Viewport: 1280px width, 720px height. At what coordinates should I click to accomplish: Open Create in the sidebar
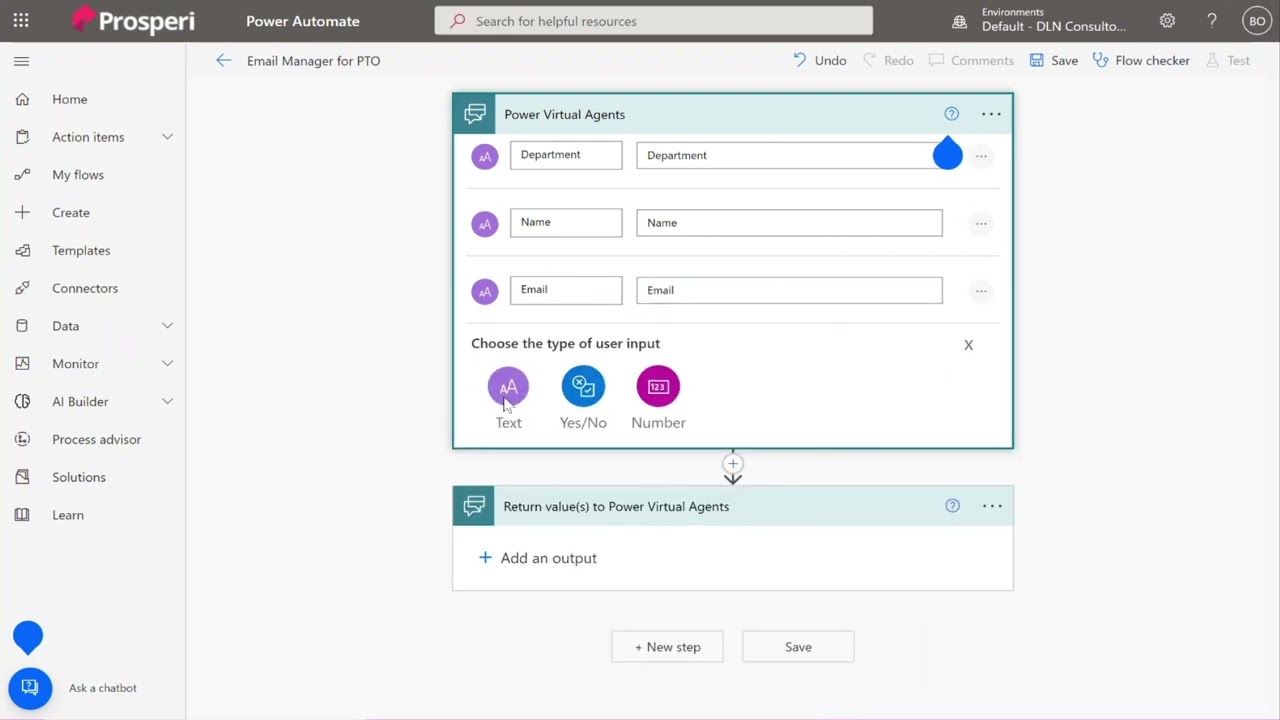pos(71,213)
